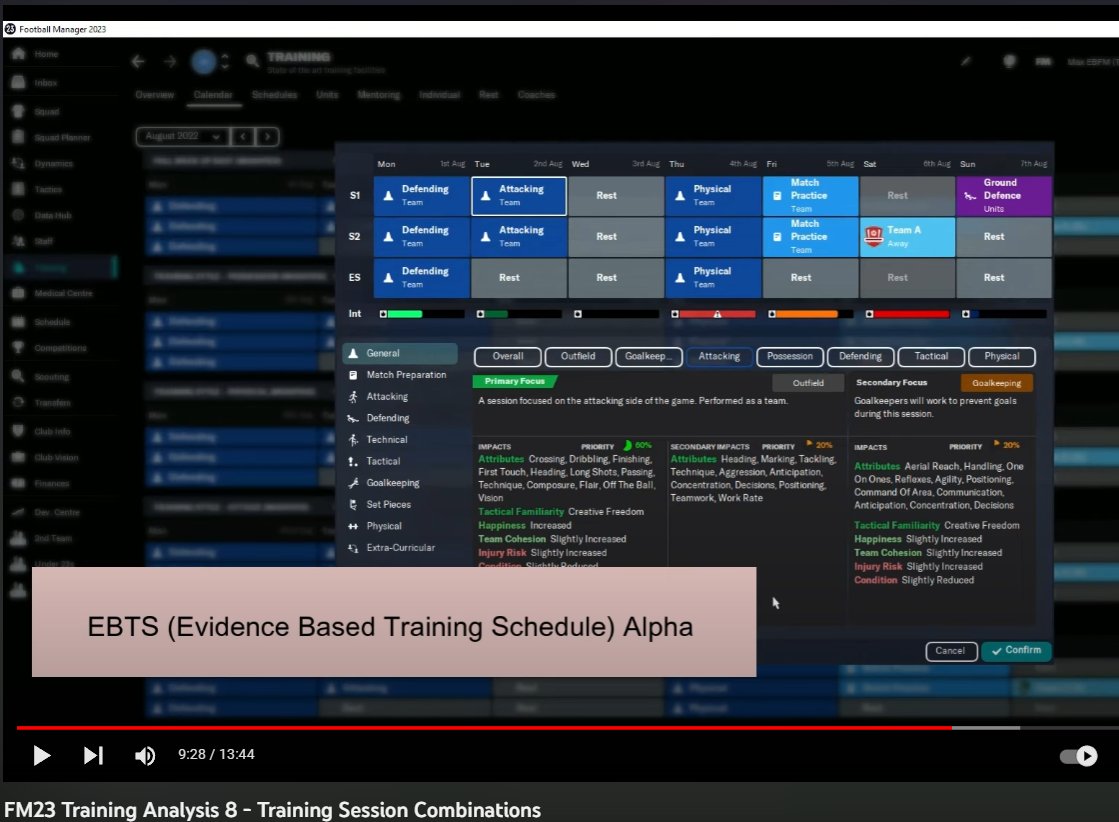Switch to the Calendar tab
This screenshot has height=822, width=1119.
pyautogui.click(x=213, y=95)
